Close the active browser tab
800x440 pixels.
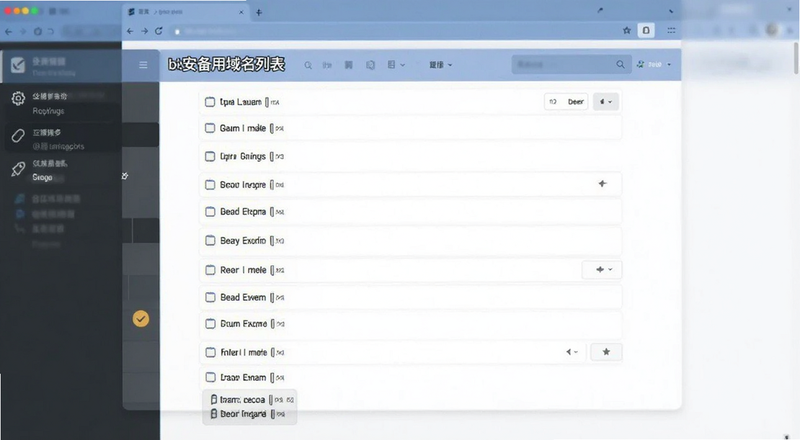point(241,12)
